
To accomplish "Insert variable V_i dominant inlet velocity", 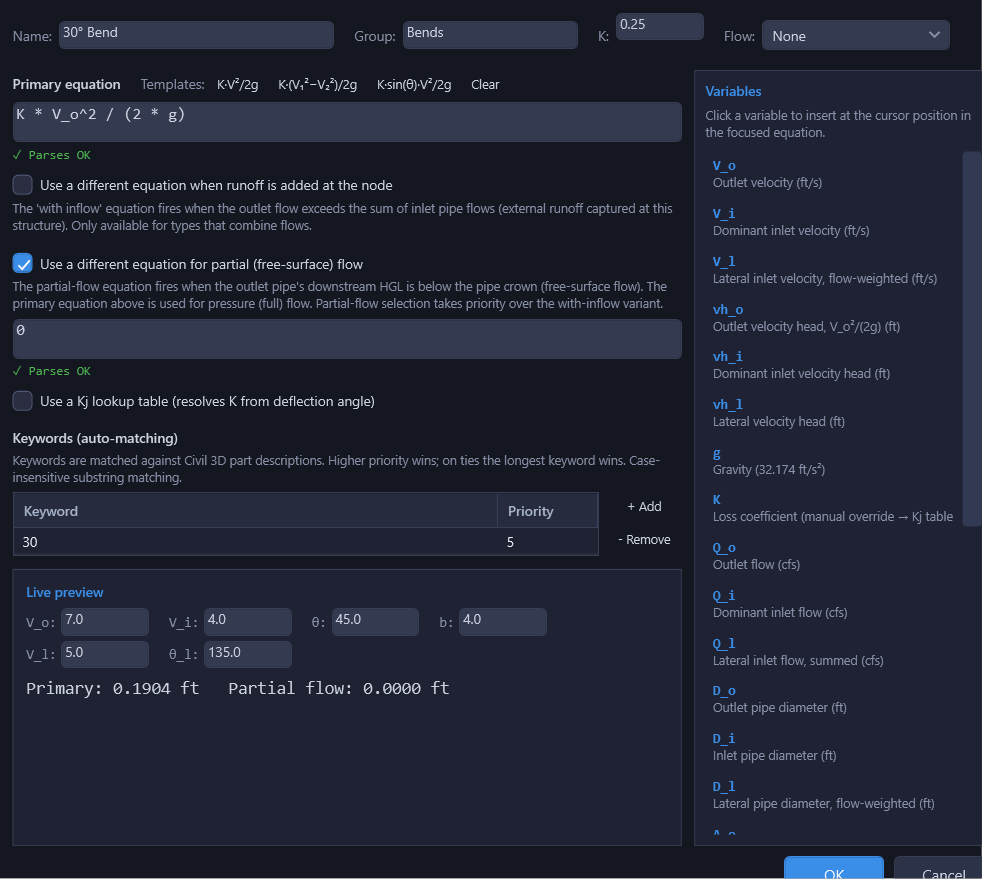I will pos(724,213).
